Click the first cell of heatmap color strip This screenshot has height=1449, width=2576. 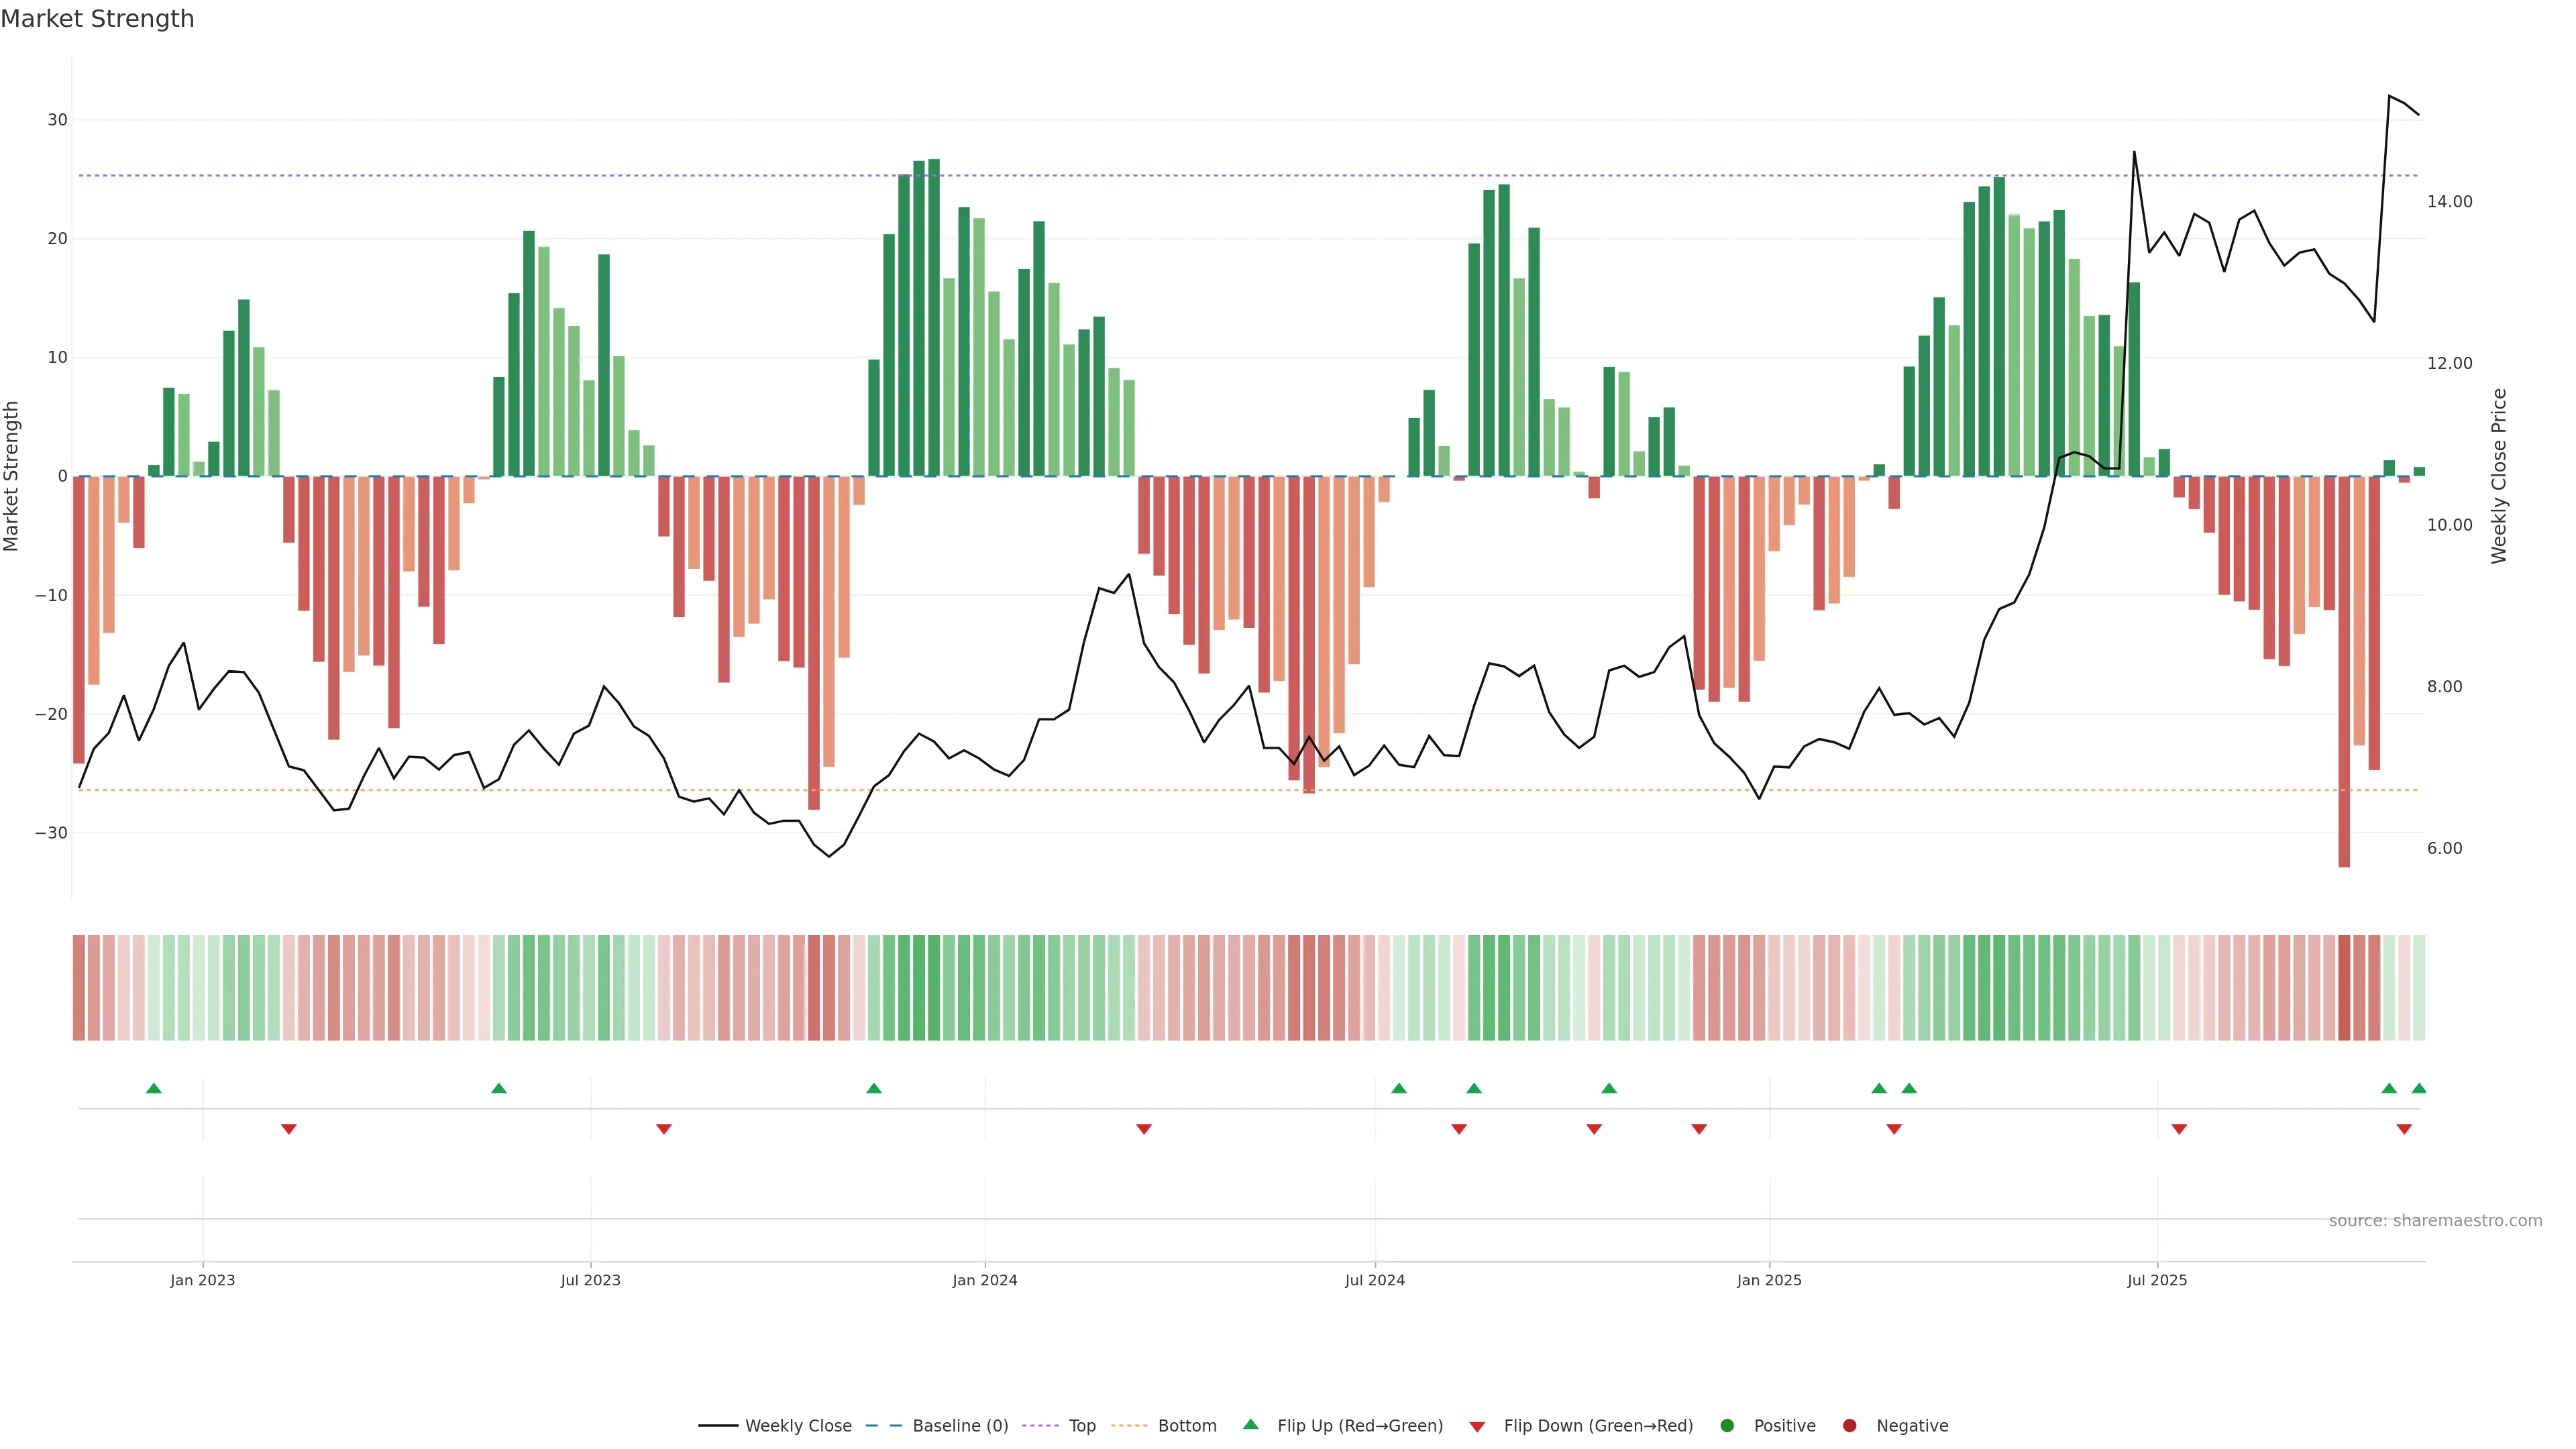79,988
